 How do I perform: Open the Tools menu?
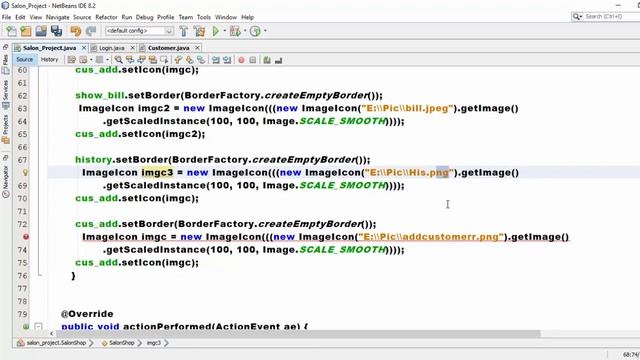pos(204,17)
